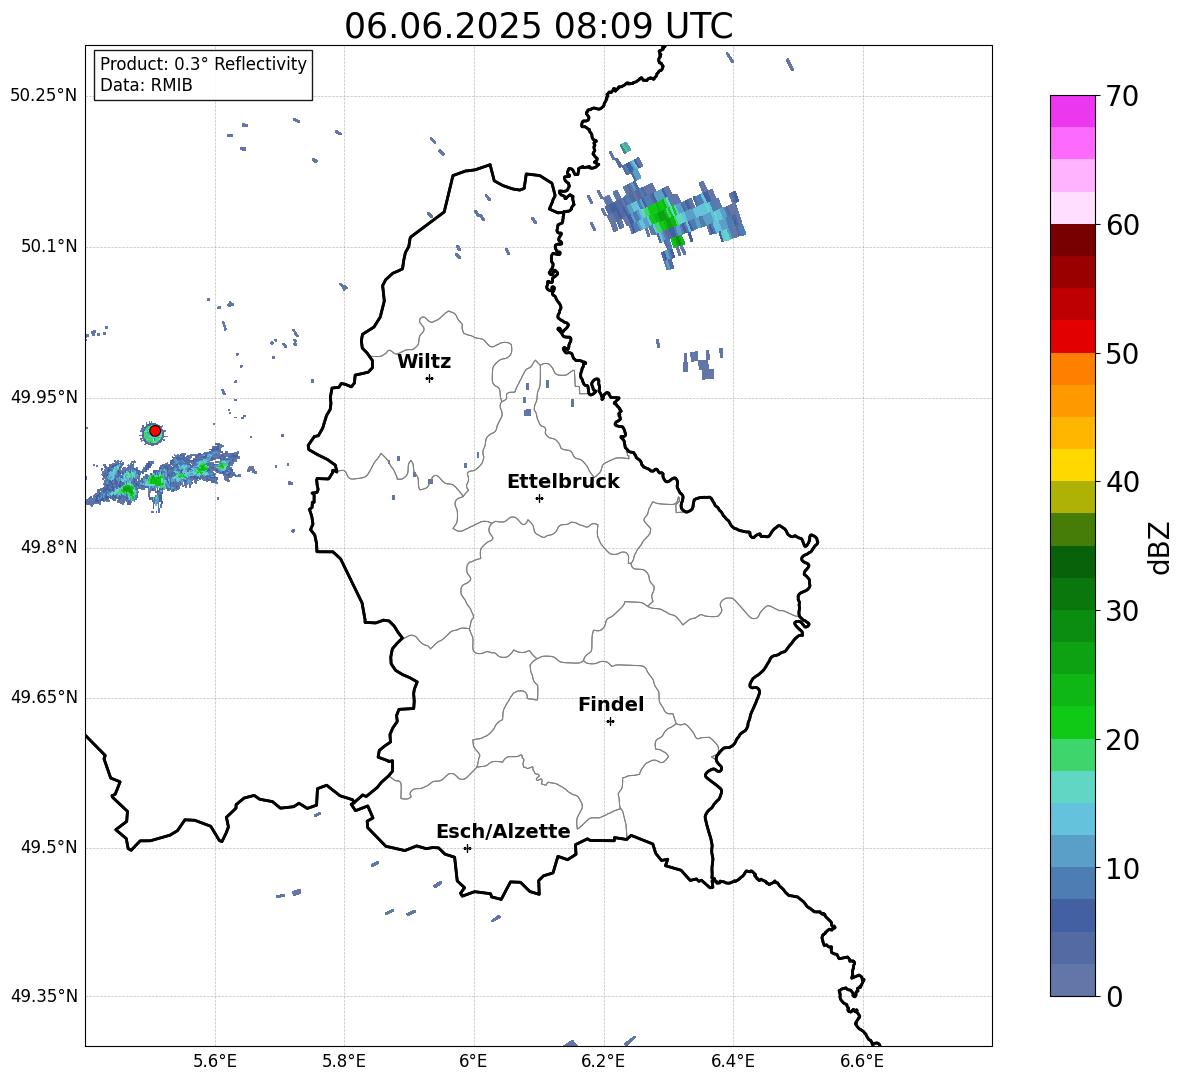Click the colorbar tick label 60

click(x=1122, y=225)
